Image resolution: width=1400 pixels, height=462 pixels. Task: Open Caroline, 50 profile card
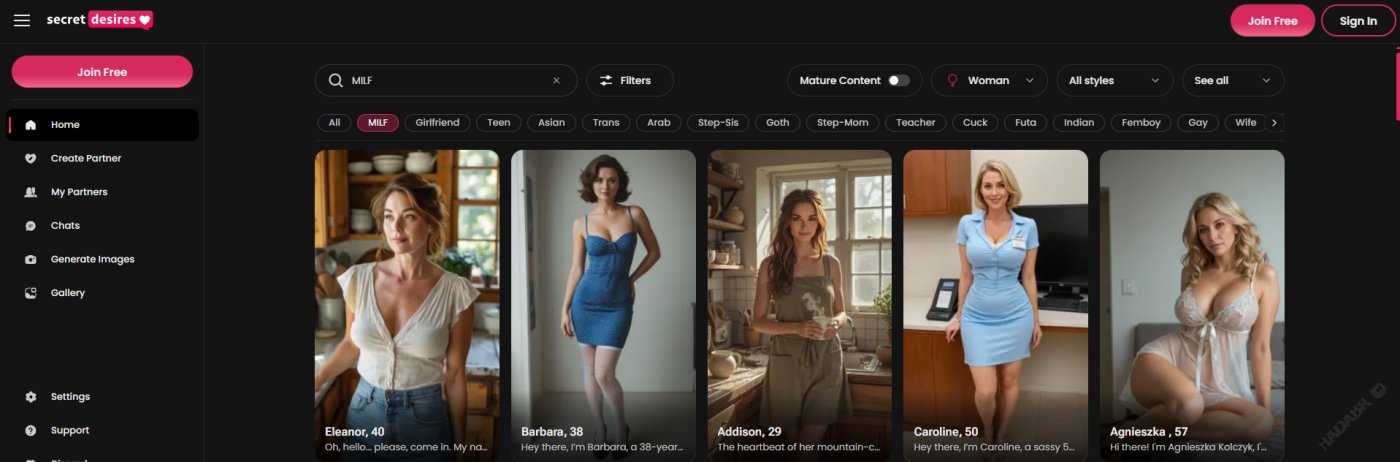click(x=996, y=305)
